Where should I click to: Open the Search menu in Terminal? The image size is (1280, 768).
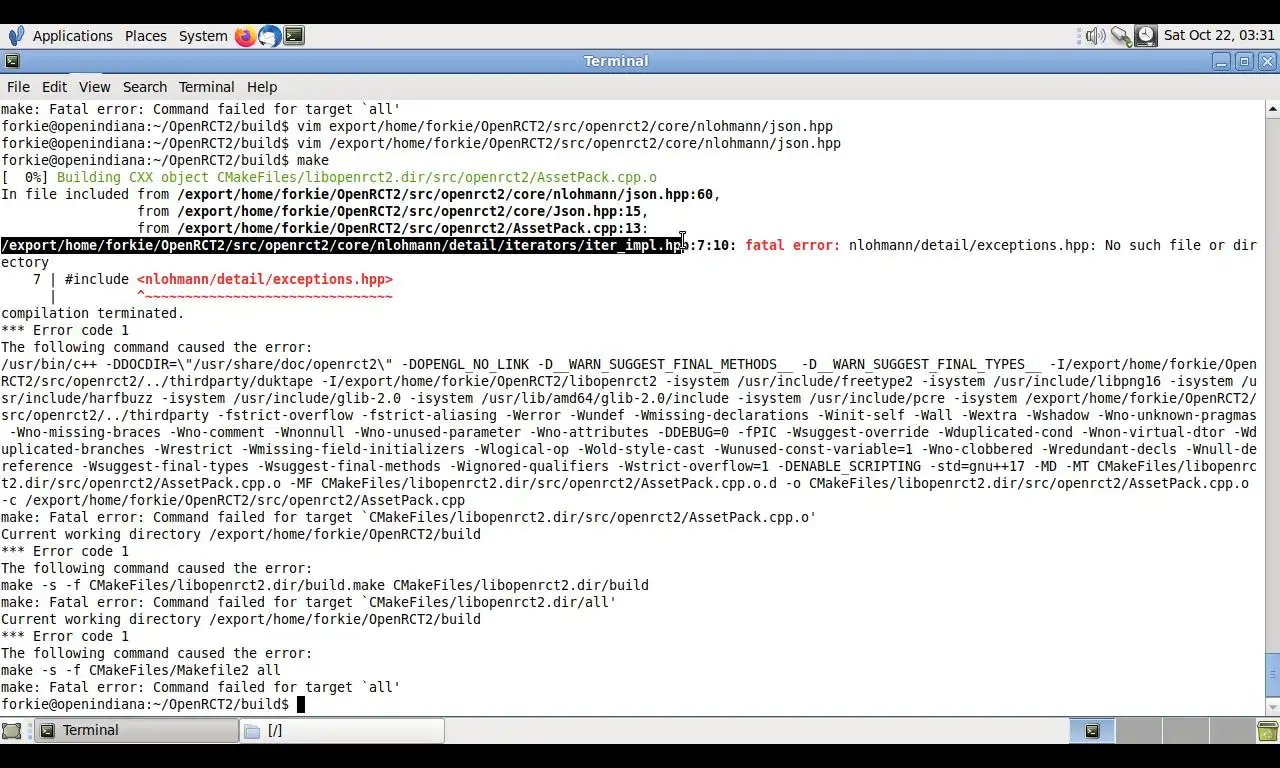pyautogui.click(x=145, y=87)
